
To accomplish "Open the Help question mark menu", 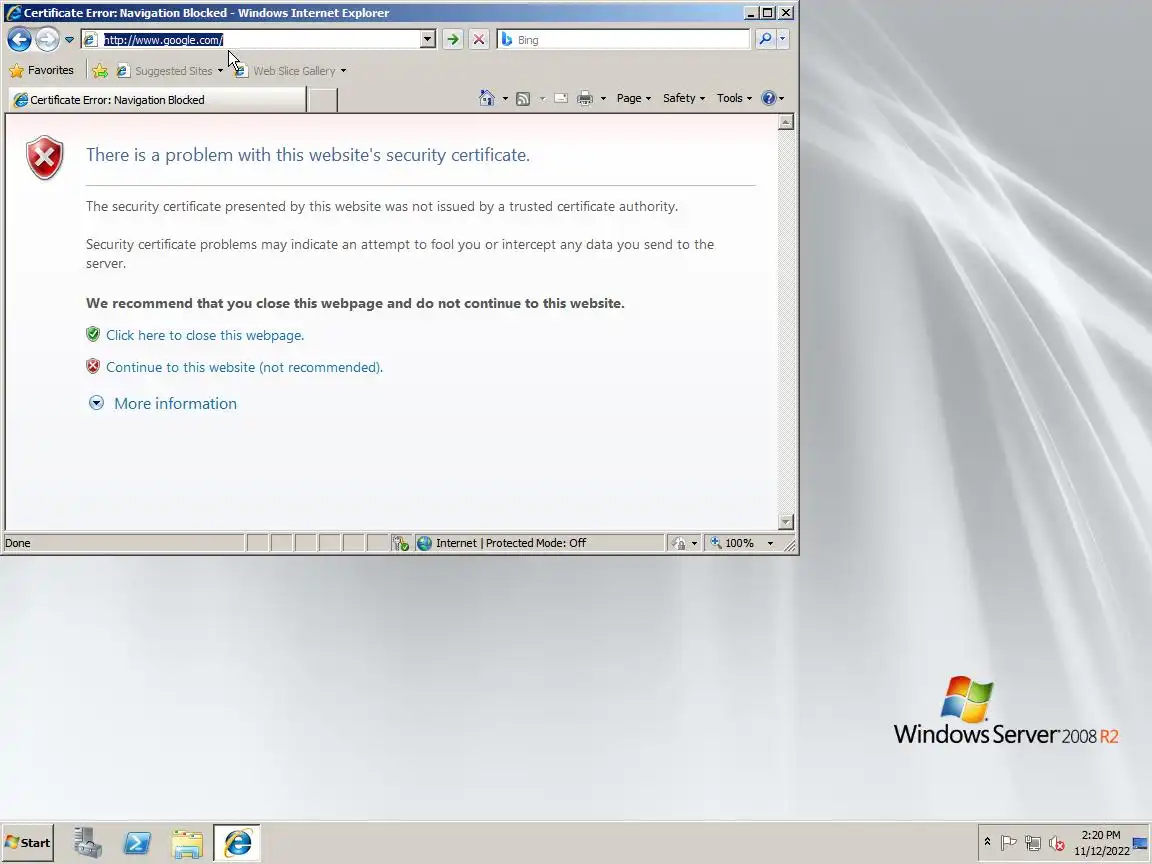I will point(772,98).
